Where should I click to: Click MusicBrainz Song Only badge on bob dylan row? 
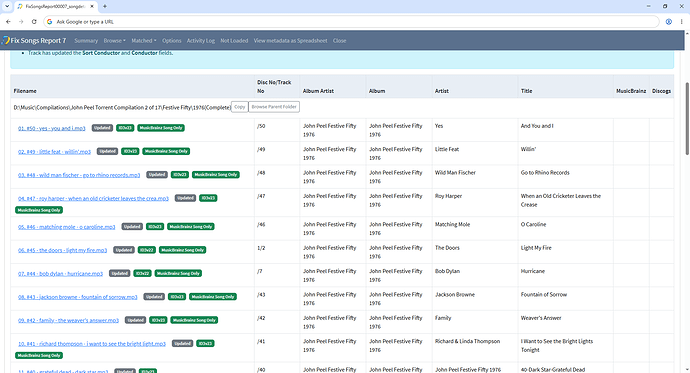click(178, 274)
